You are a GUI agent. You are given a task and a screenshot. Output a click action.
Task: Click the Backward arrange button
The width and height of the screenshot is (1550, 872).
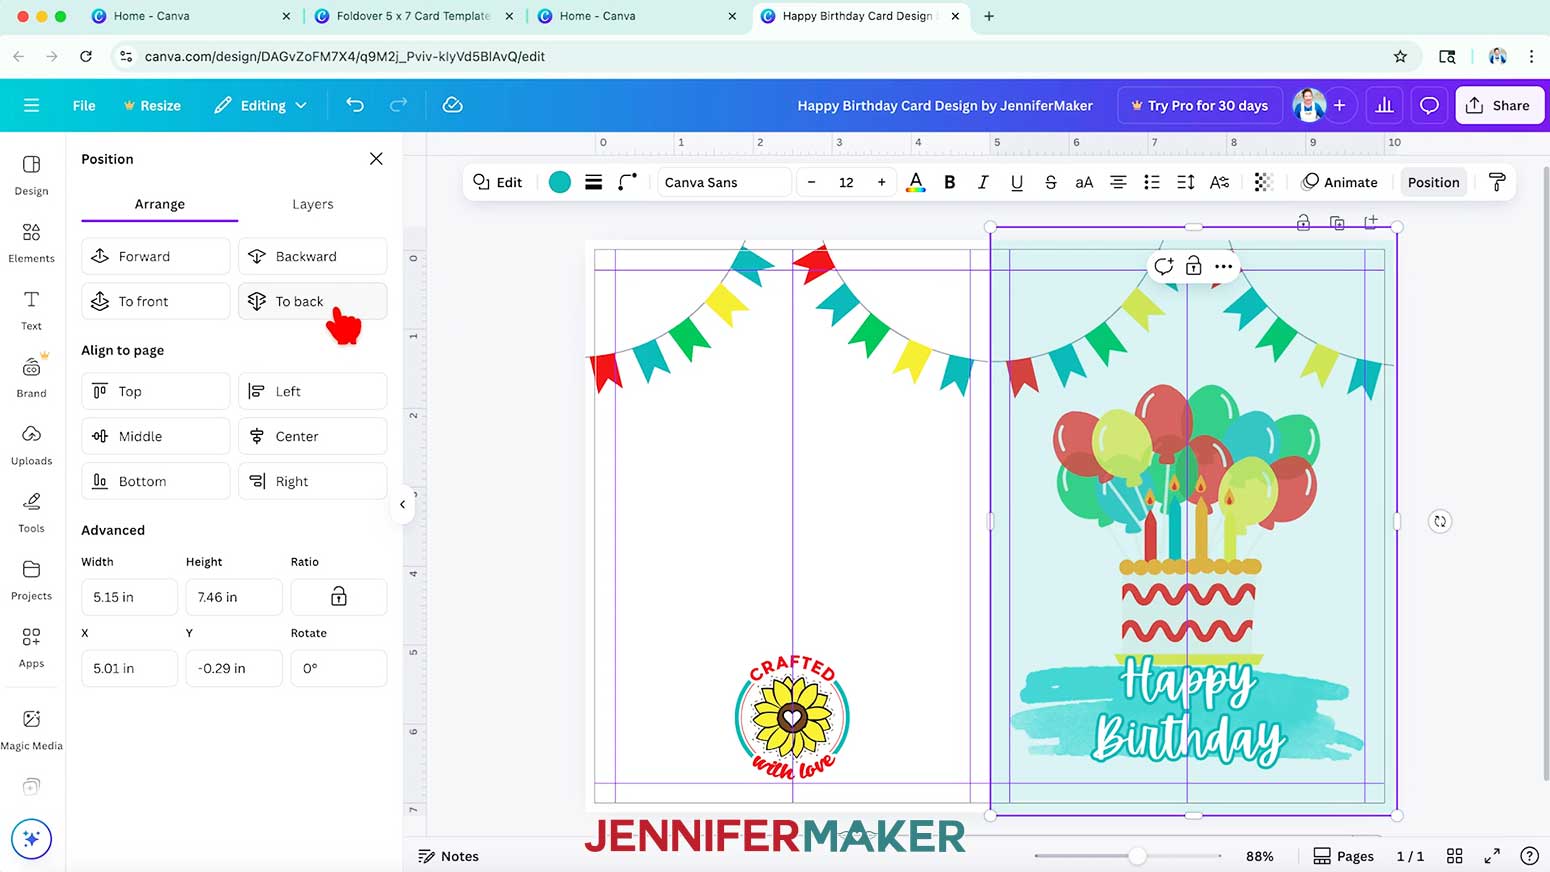pyautogui.click(x=313, y=256)
